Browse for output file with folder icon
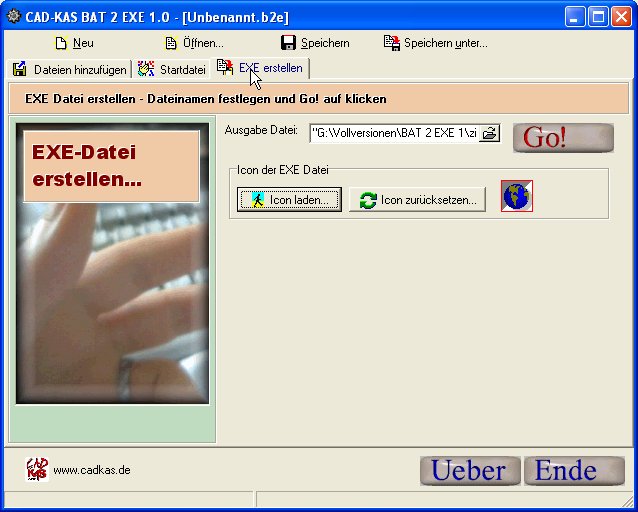The height and width of the screenshot is (512, 638). pyautogui.click(x=489, y=133)
